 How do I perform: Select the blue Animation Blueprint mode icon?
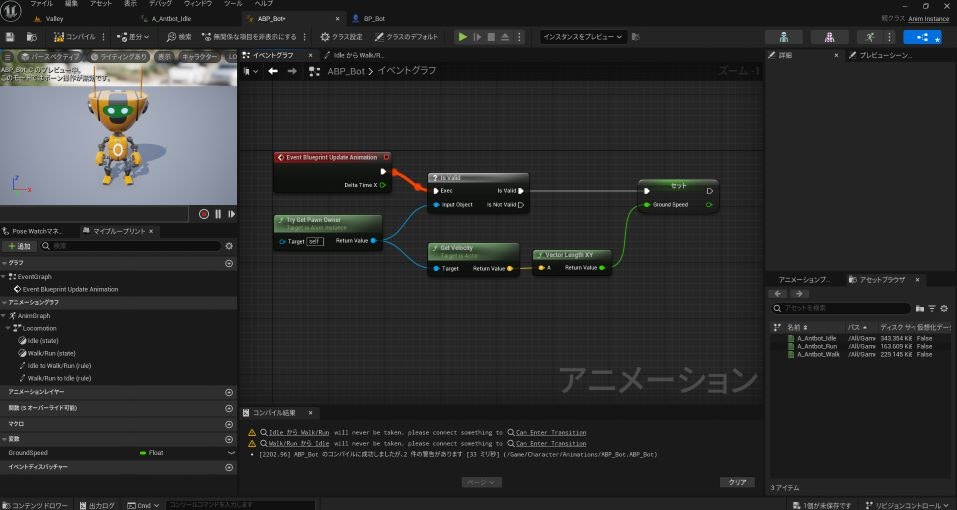922,37
